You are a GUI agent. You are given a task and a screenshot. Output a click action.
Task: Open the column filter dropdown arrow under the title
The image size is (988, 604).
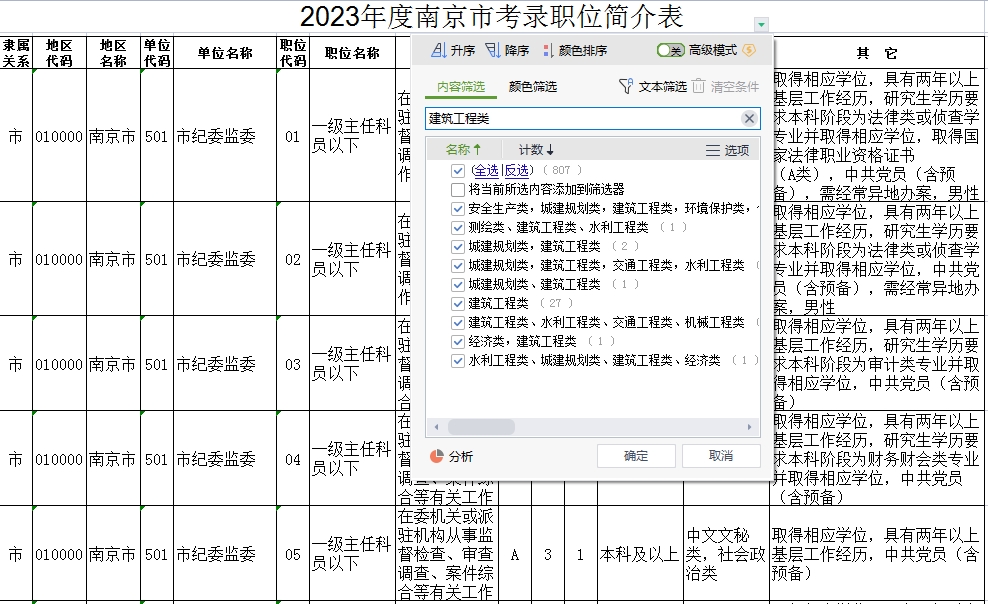(x=761, y=25)
